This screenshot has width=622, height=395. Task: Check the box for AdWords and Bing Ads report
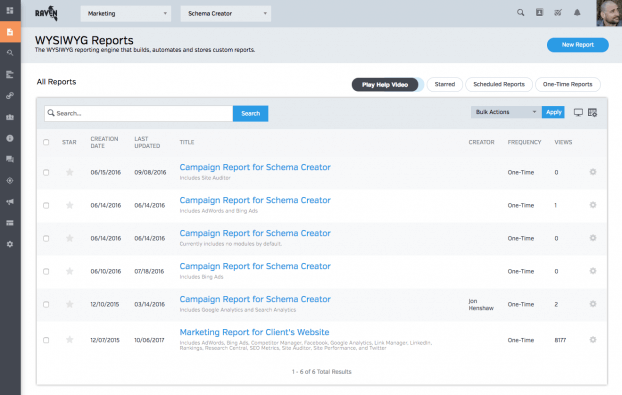tap(46, 205)
